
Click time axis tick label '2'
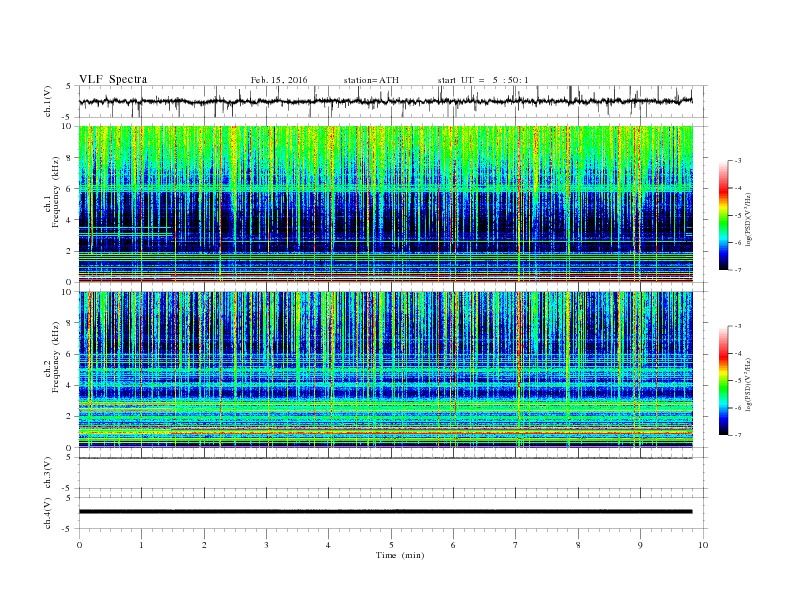coord(204,545)
